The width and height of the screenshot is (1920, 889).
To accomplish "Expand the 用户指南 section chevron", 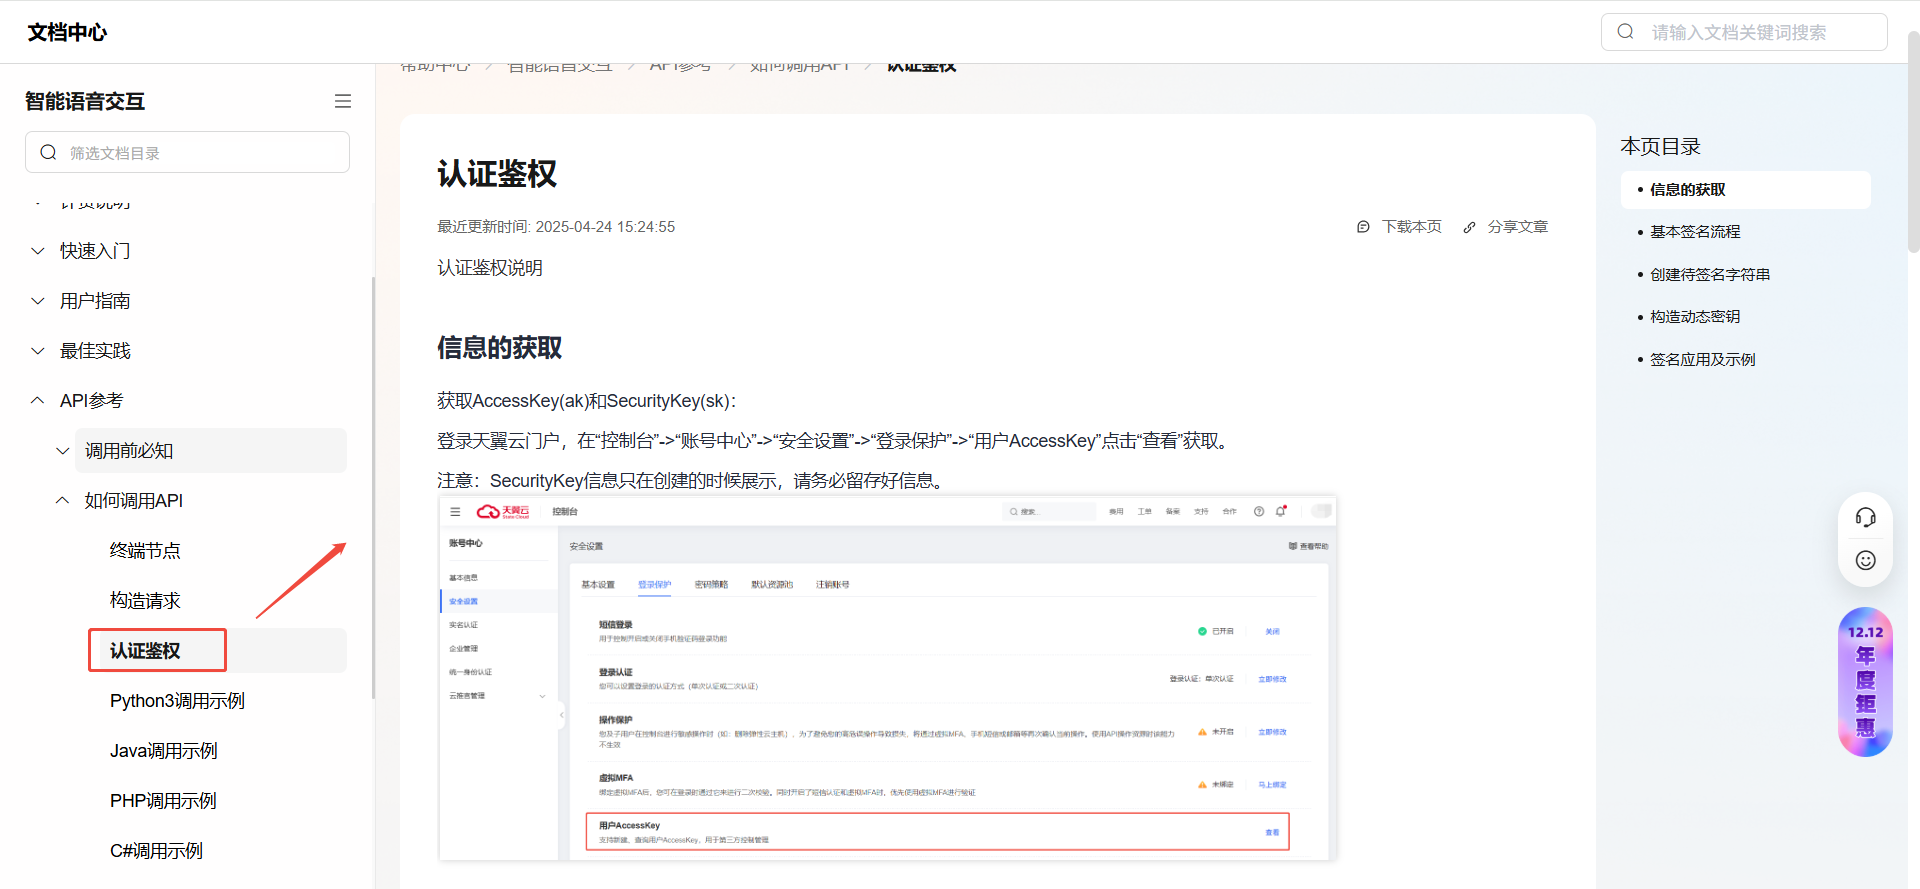I will click(x=38, y=301).
